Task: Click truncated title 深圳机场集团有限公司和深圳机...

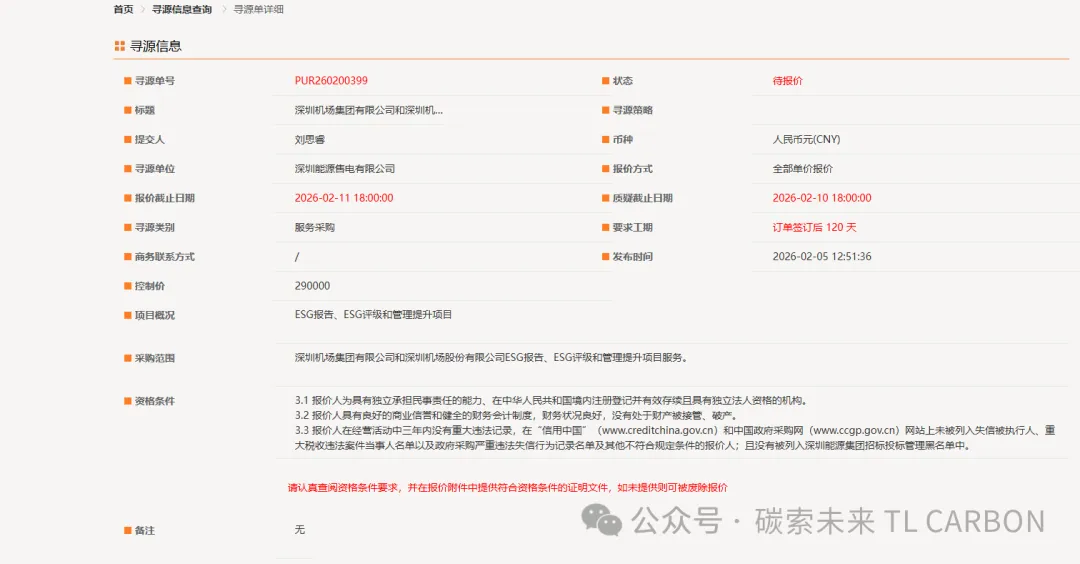Action: pos(368,110)
